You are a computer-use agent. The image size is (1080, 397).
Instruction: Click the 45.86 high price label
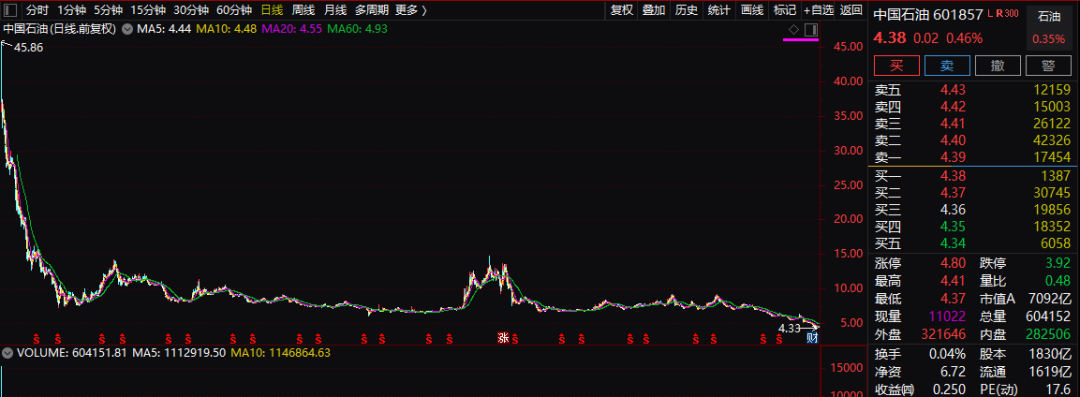click(28, 48)
